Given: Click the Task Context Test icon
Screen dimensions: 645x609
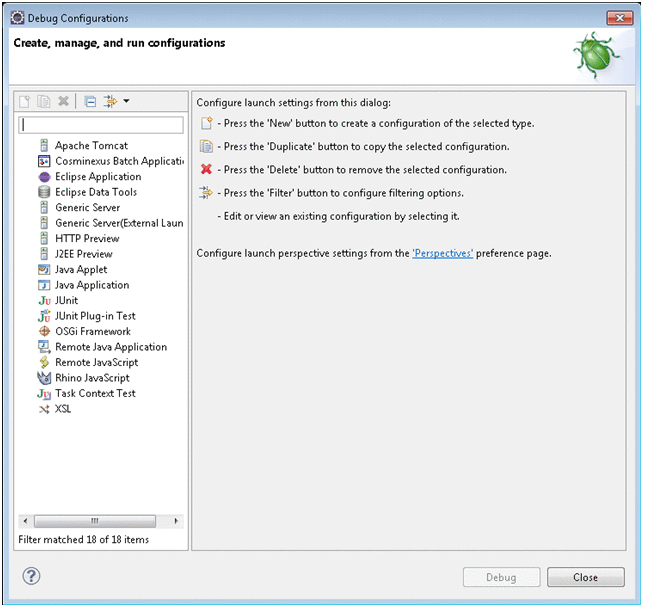Looking at the screenshot, I should coord(44,394).
